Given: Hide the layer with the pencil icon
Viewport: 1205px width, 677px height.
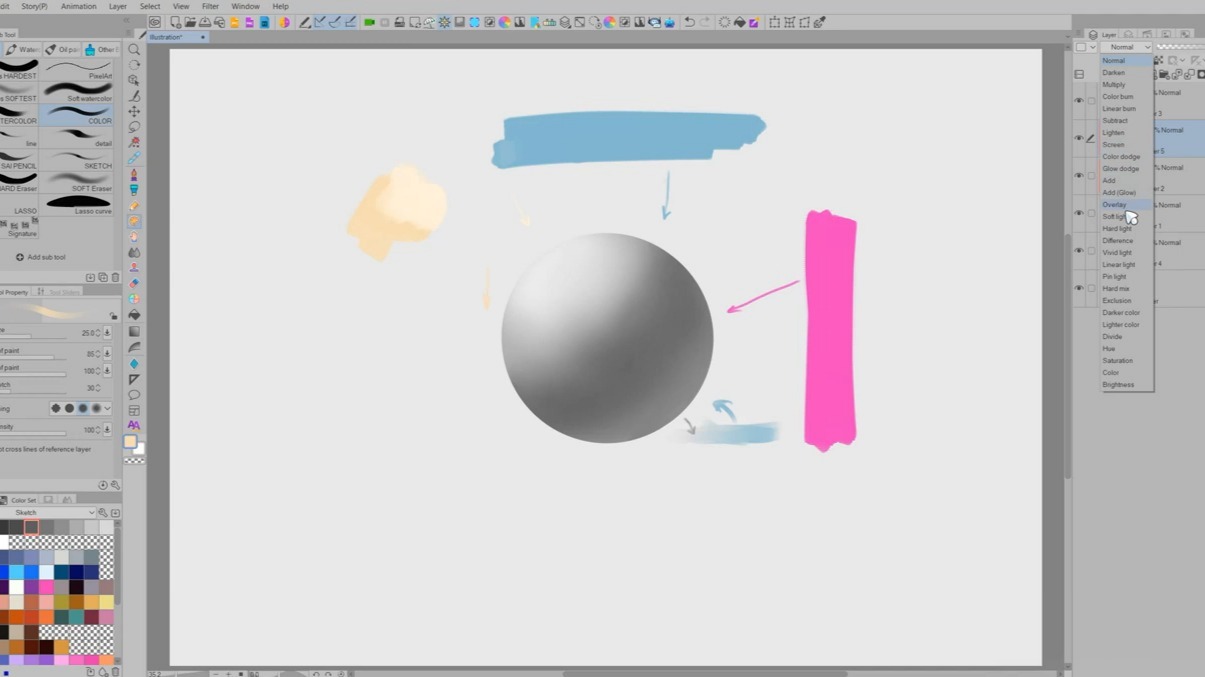Looking at the screenshot, I should 1078,138.
